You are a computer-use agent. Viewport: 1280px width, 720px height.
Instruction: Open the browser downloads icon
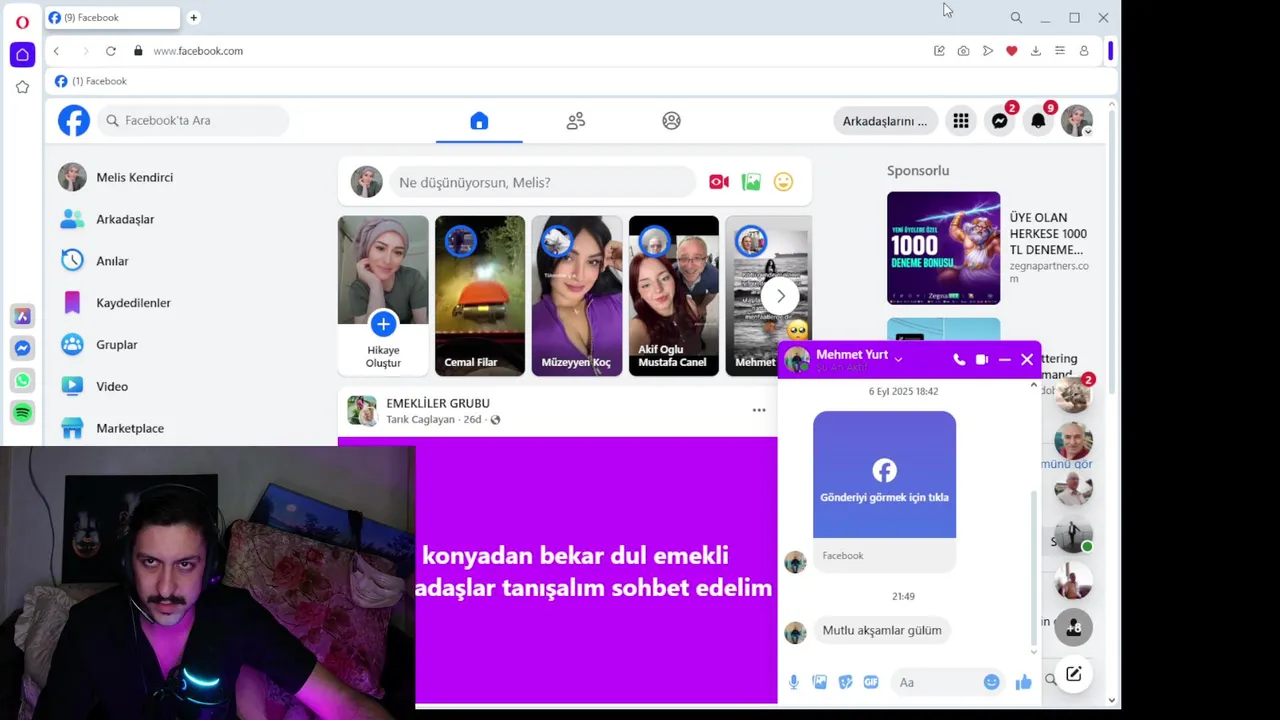click(x=1035, y=51)
